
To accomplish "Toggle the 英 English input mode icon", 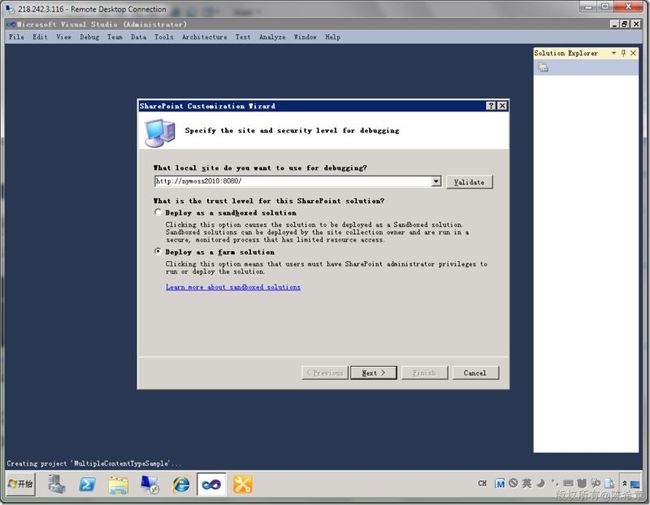I will 527,483.
